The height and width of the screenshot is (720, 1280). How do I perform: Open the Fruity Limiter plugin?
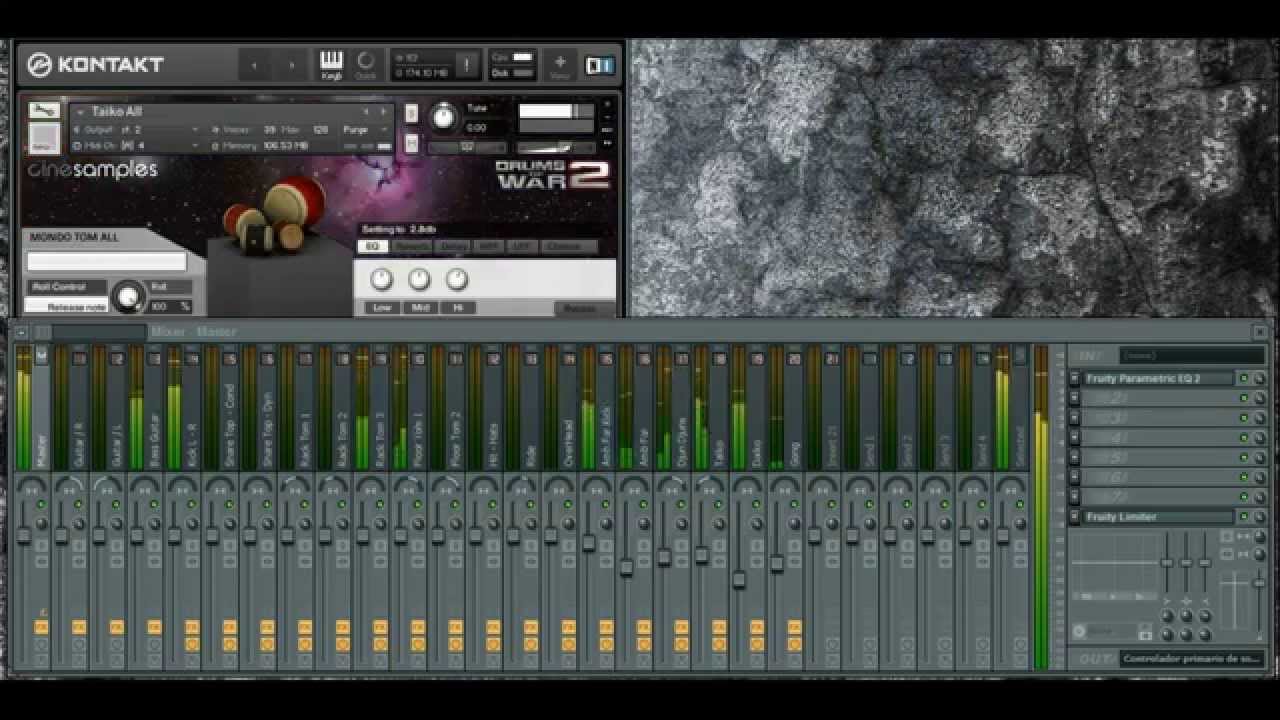coord(1158,517)
